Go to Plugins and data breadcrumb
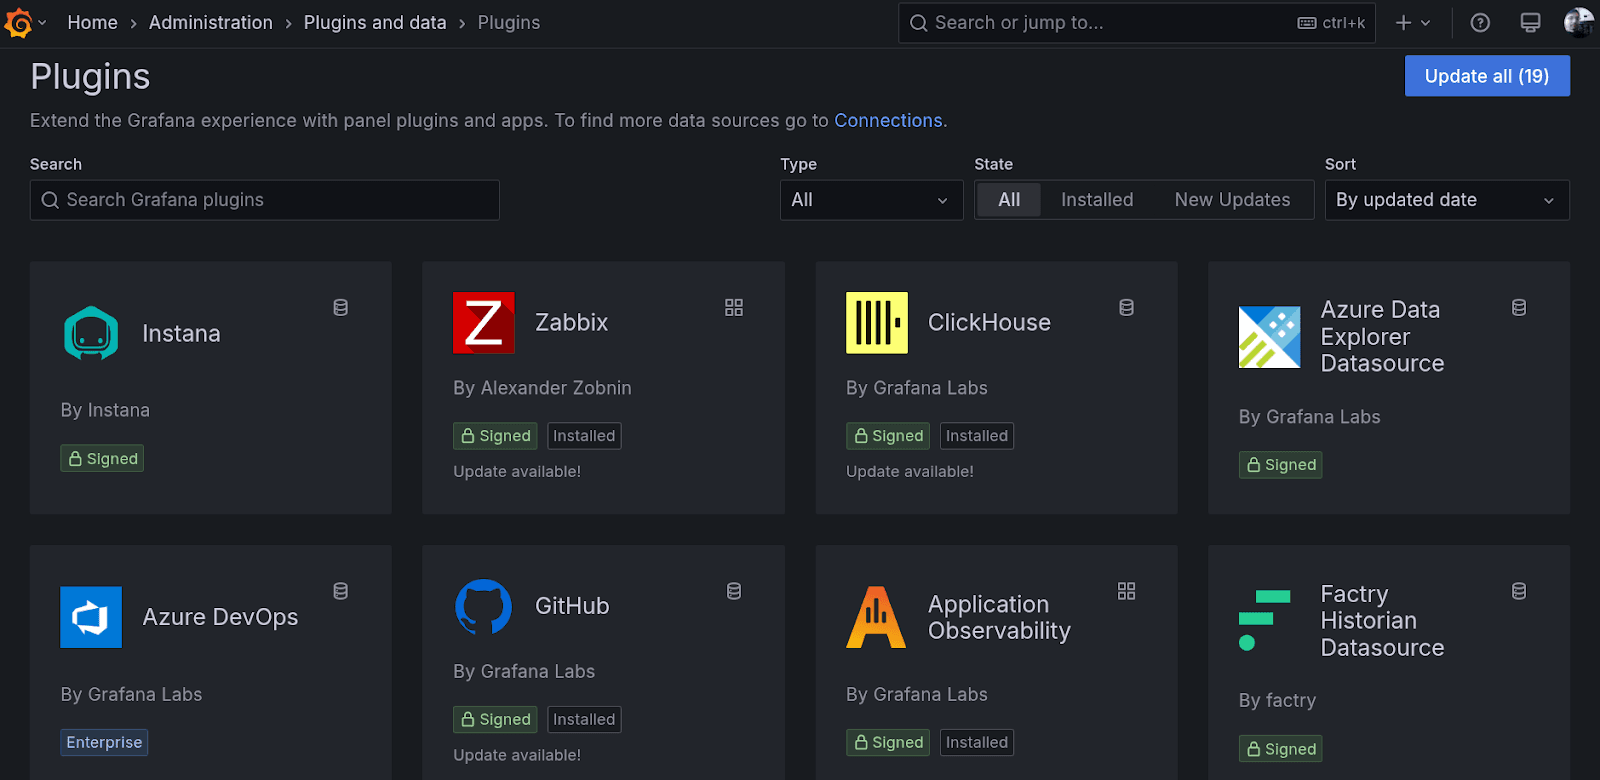The image size is (1600, 780). (375, 22)
